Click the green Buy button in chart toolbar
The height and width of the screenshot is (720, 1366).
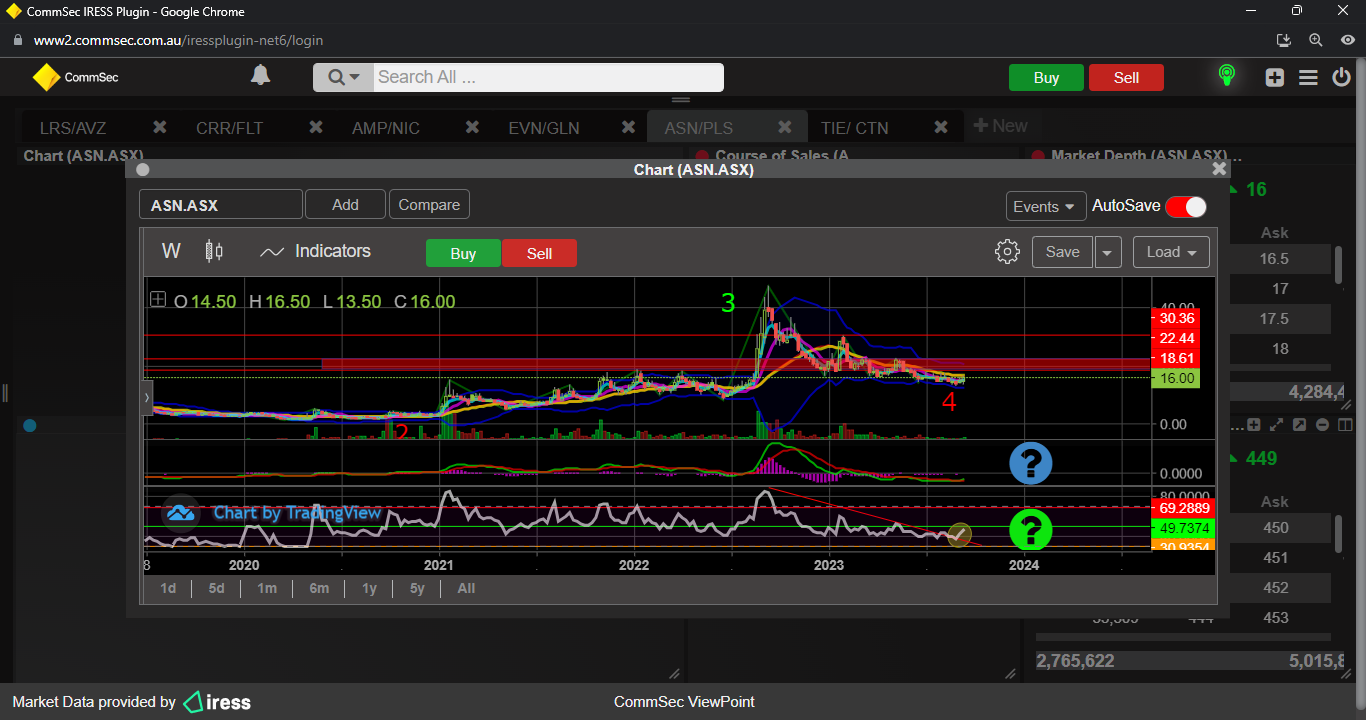463,254
